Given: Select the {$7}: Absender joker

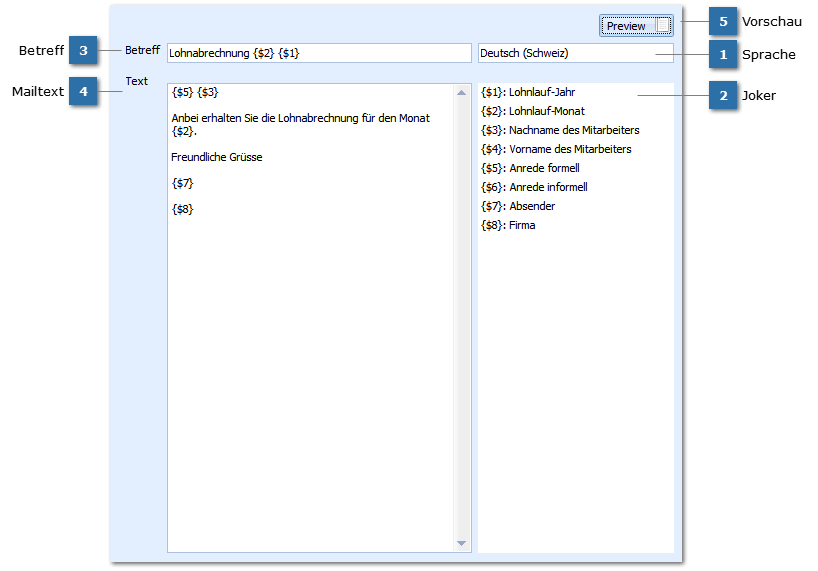Looking at the screenshot, I should pyautogui.click(x=518, y=206).
